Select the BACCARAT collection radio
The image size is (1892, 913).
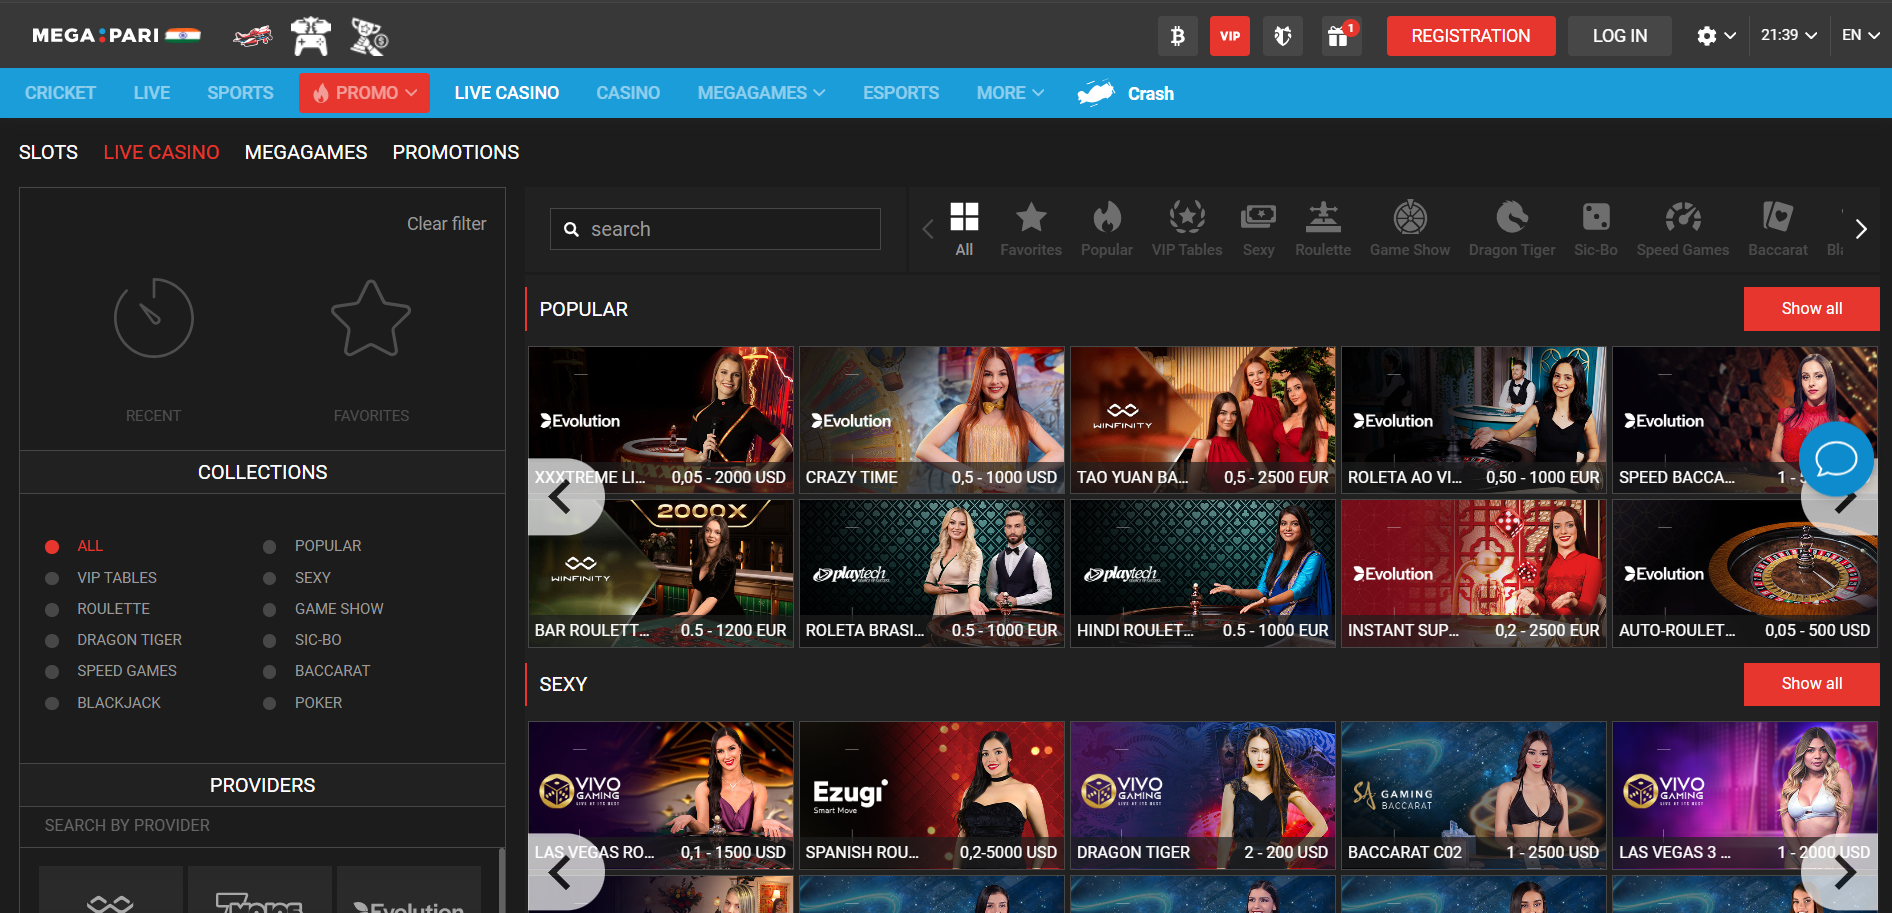coord(269,672)
